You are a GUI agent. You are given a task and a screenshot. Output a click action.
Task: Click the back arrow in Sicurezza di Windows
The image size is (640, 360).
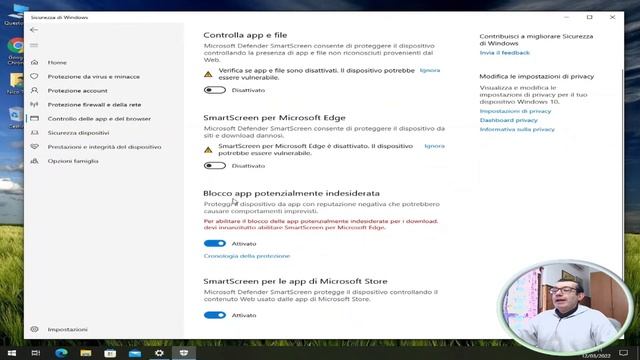[34, 30]
